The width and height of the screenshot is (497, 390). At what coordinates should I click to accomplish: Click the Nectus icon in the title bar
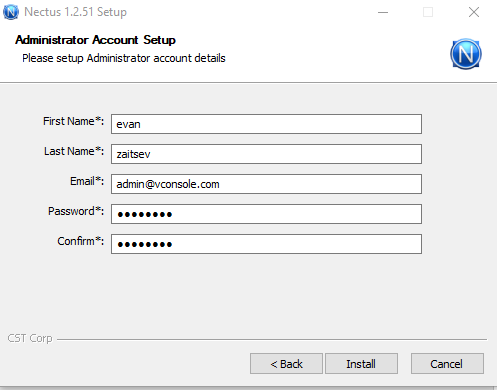[x=11, y=12]
